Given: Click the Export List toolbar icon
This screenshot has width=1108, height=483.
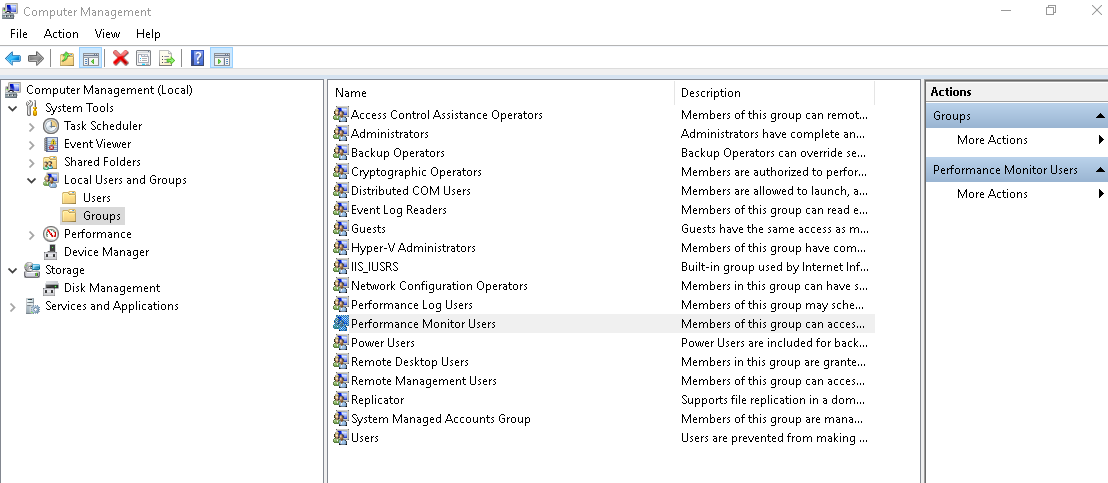Looking at the screenshot, I should tap(167, 59).
